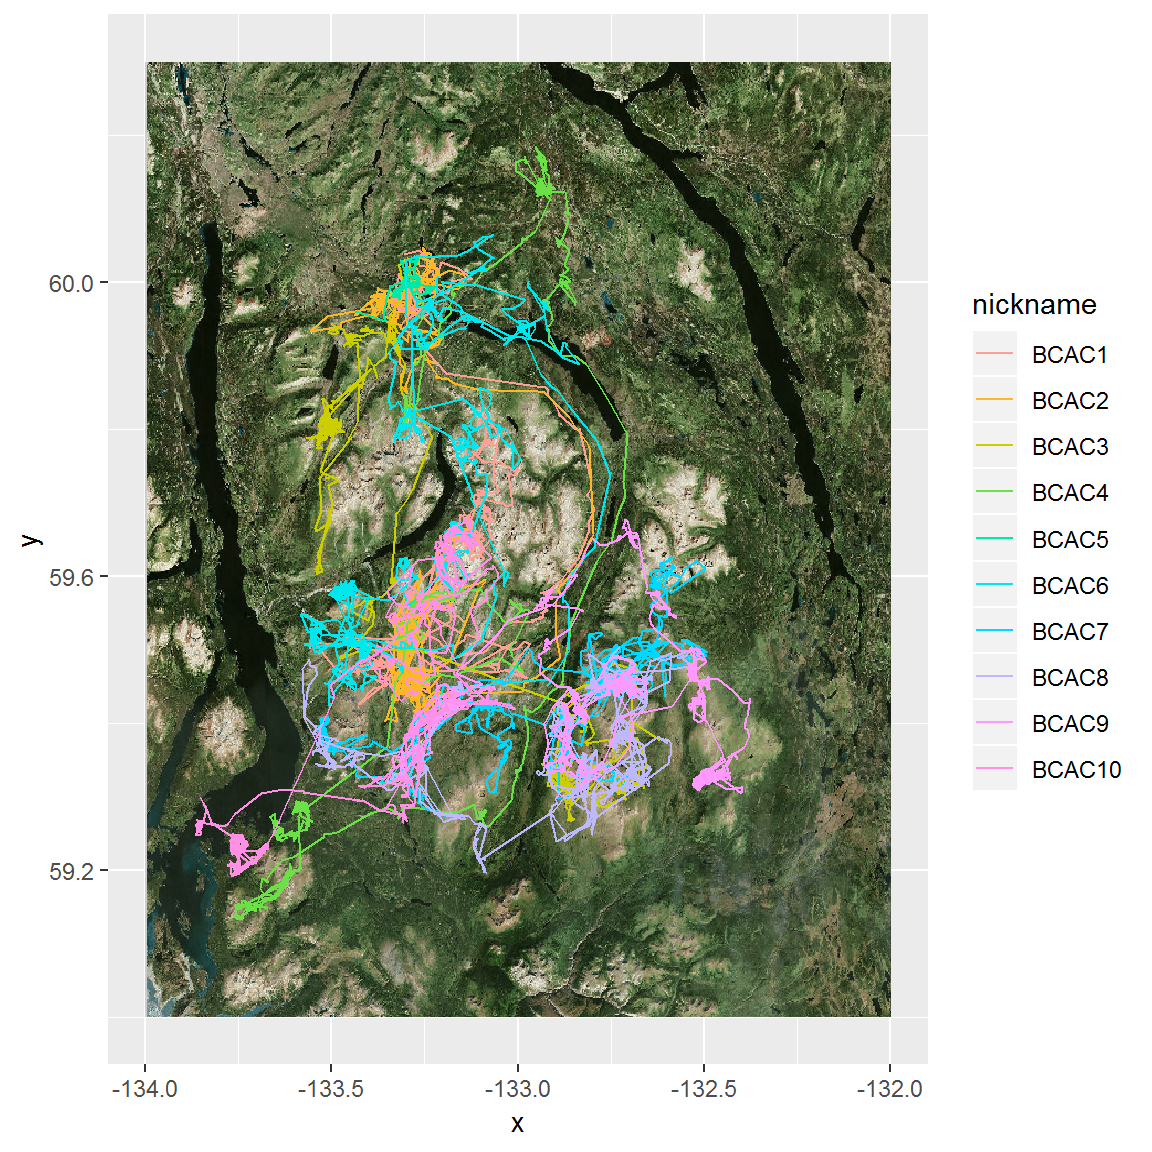This screenshot has height=1152, width=1152.
Task: Click the BCAC9 legend color key
Action: pos(995,723)
